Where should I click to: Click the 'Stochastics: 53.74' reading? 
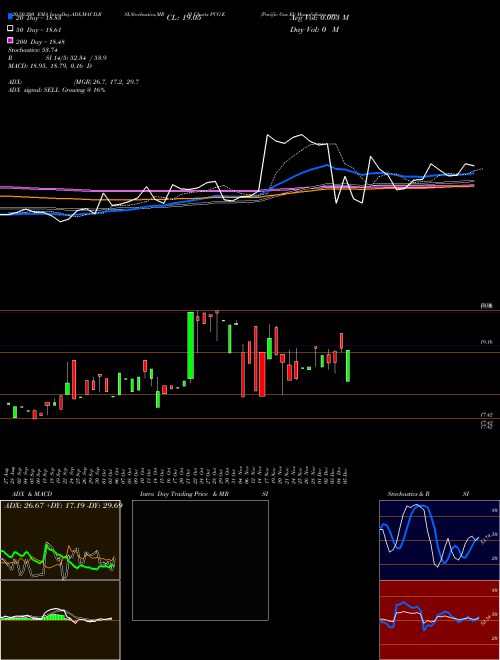[x=33, y=50]
